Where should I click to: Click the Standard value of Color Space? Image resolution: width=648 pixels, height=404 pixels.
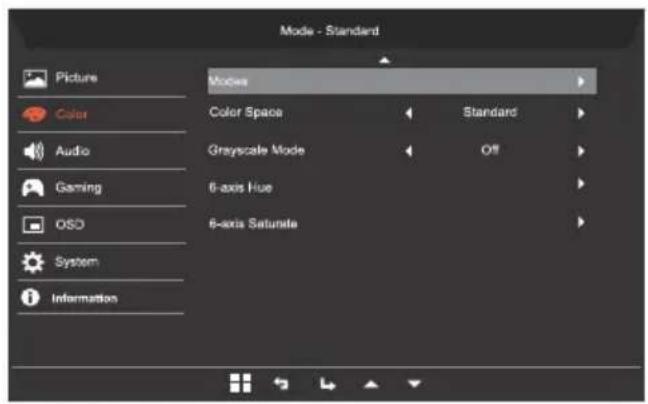coord(490,112)
